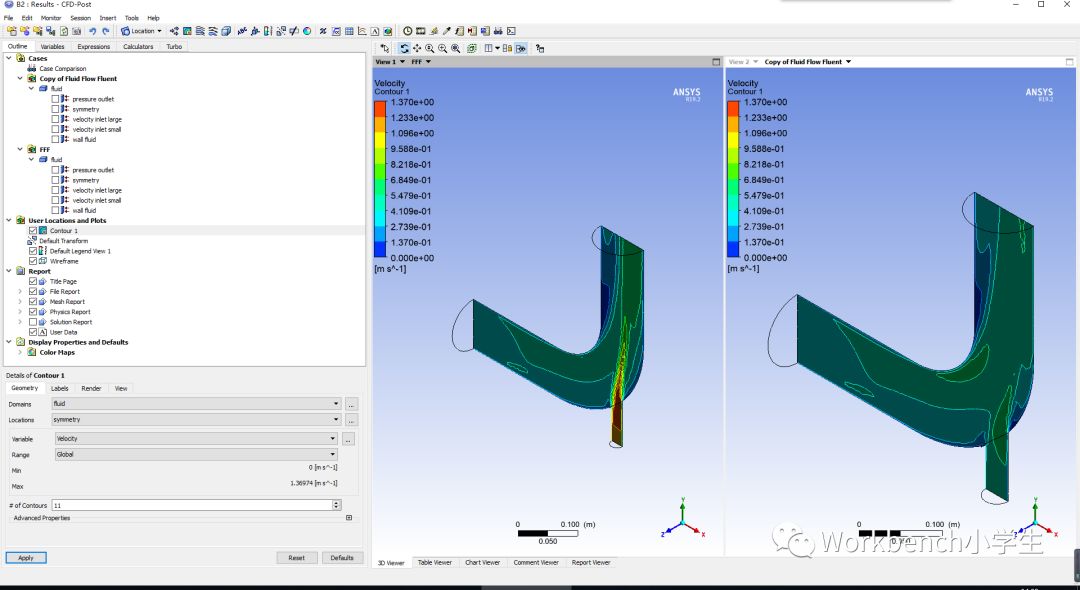Screen dimensions: 1080x590
Task: Select Color Maps tree item
Action: click(57, 352)
